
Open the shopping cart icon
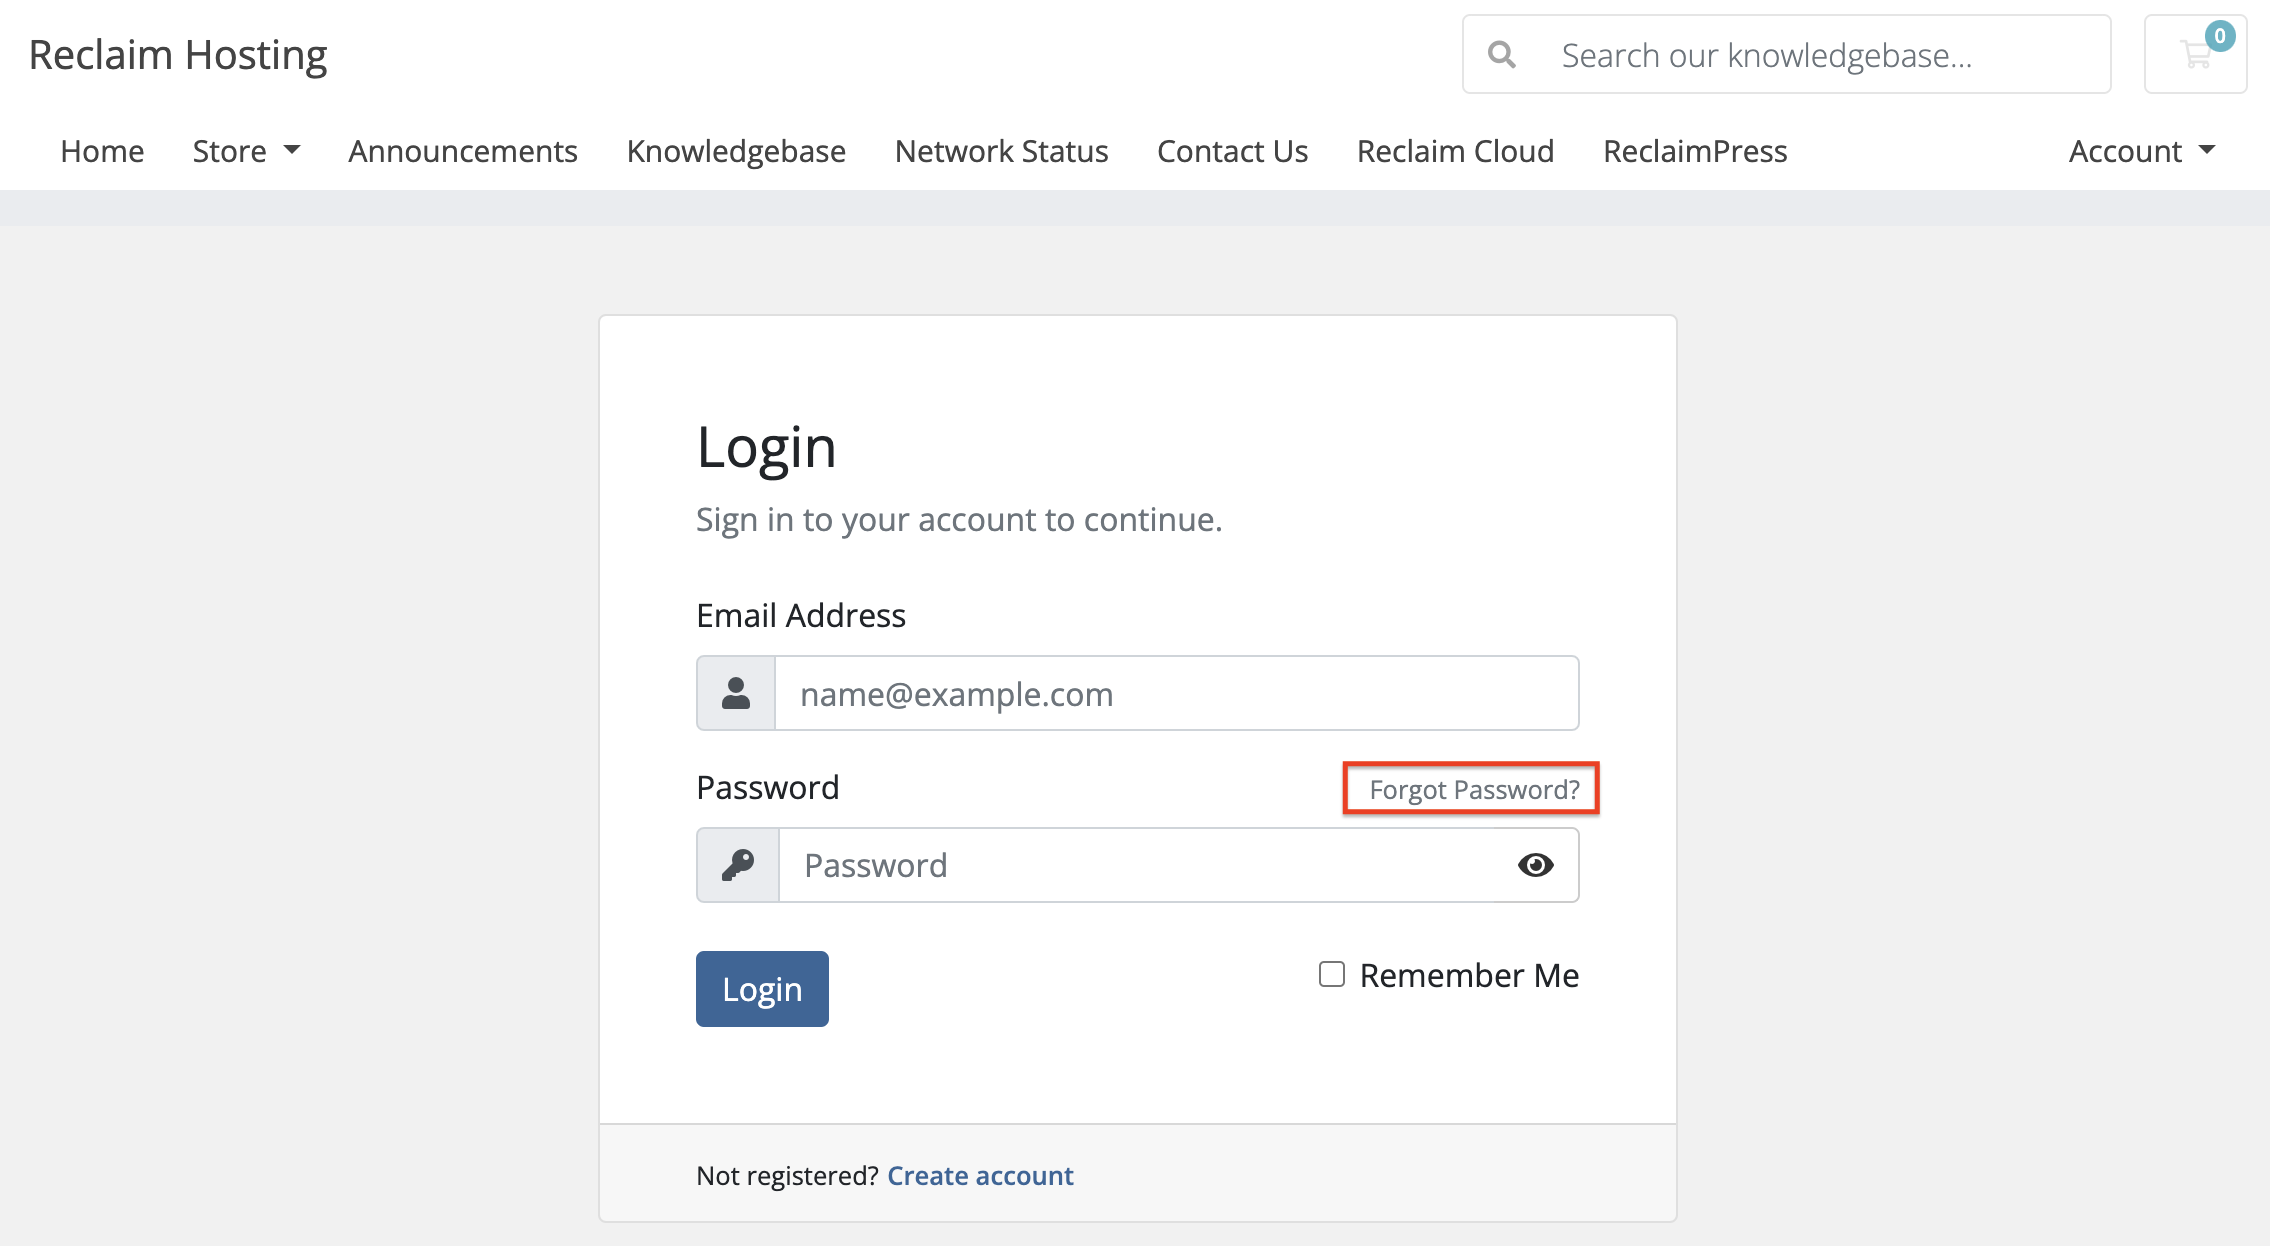point(2195,54)
